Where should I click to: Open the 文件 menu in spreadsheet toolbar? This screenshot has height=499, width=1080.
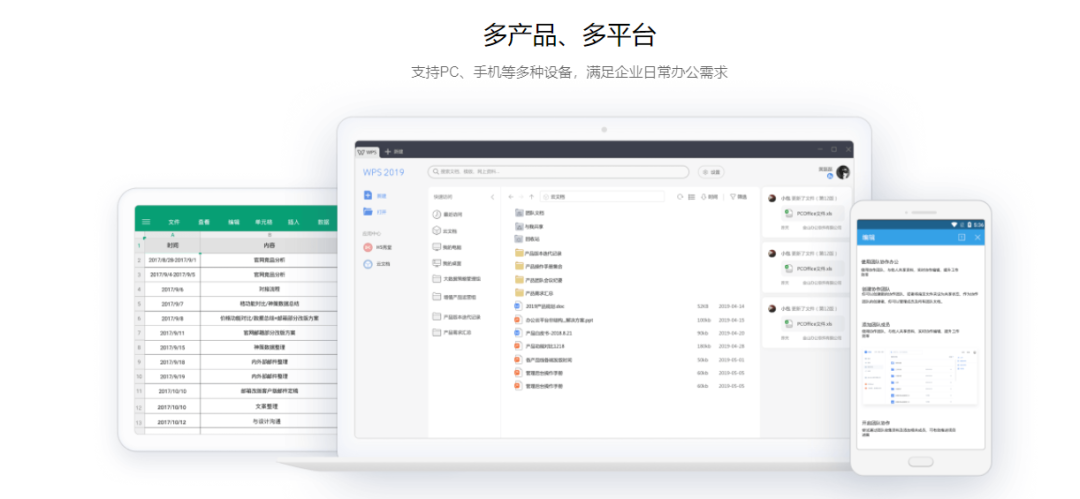pos(174,222)
